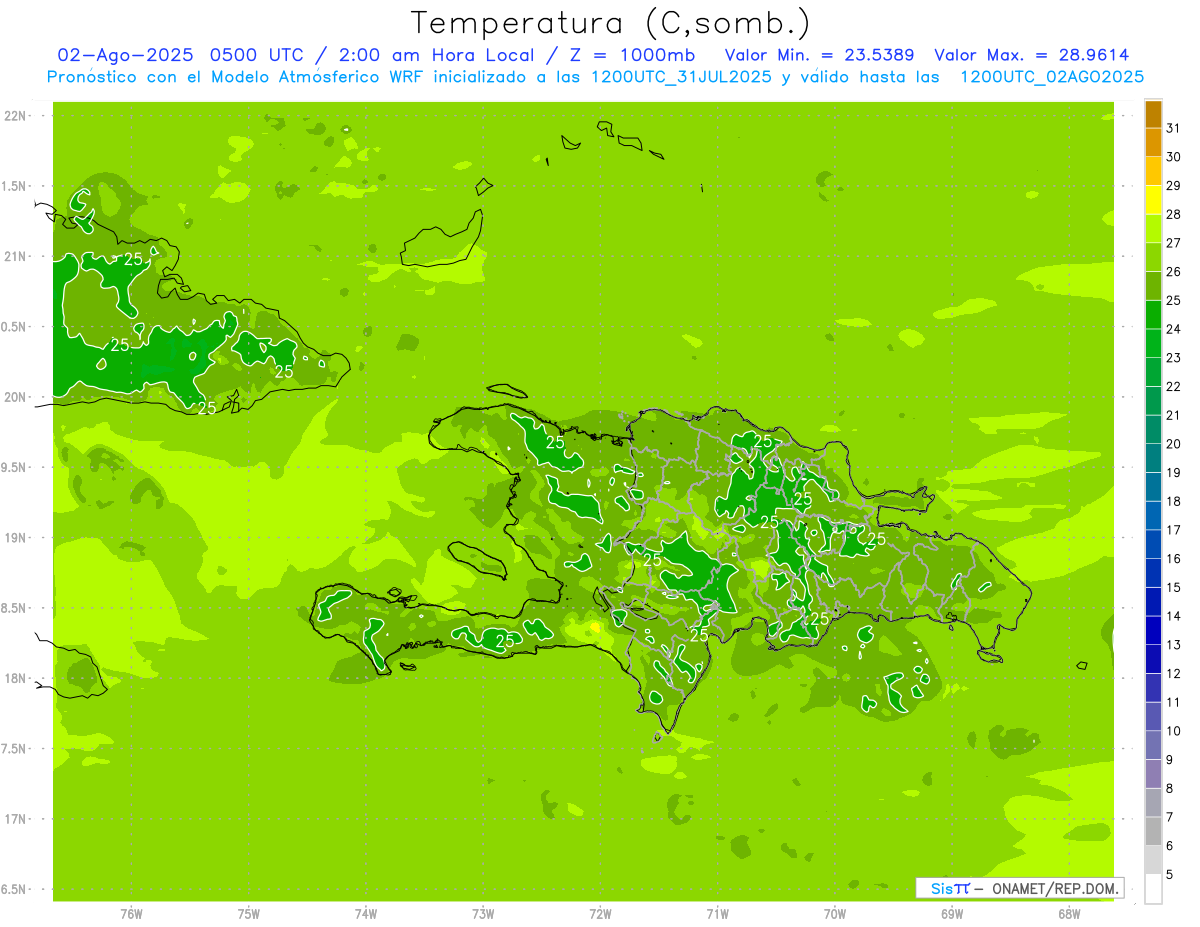Click the "17N" latitude axis label
This screenshot has width=1200, height=927.
tap(16, 819)
